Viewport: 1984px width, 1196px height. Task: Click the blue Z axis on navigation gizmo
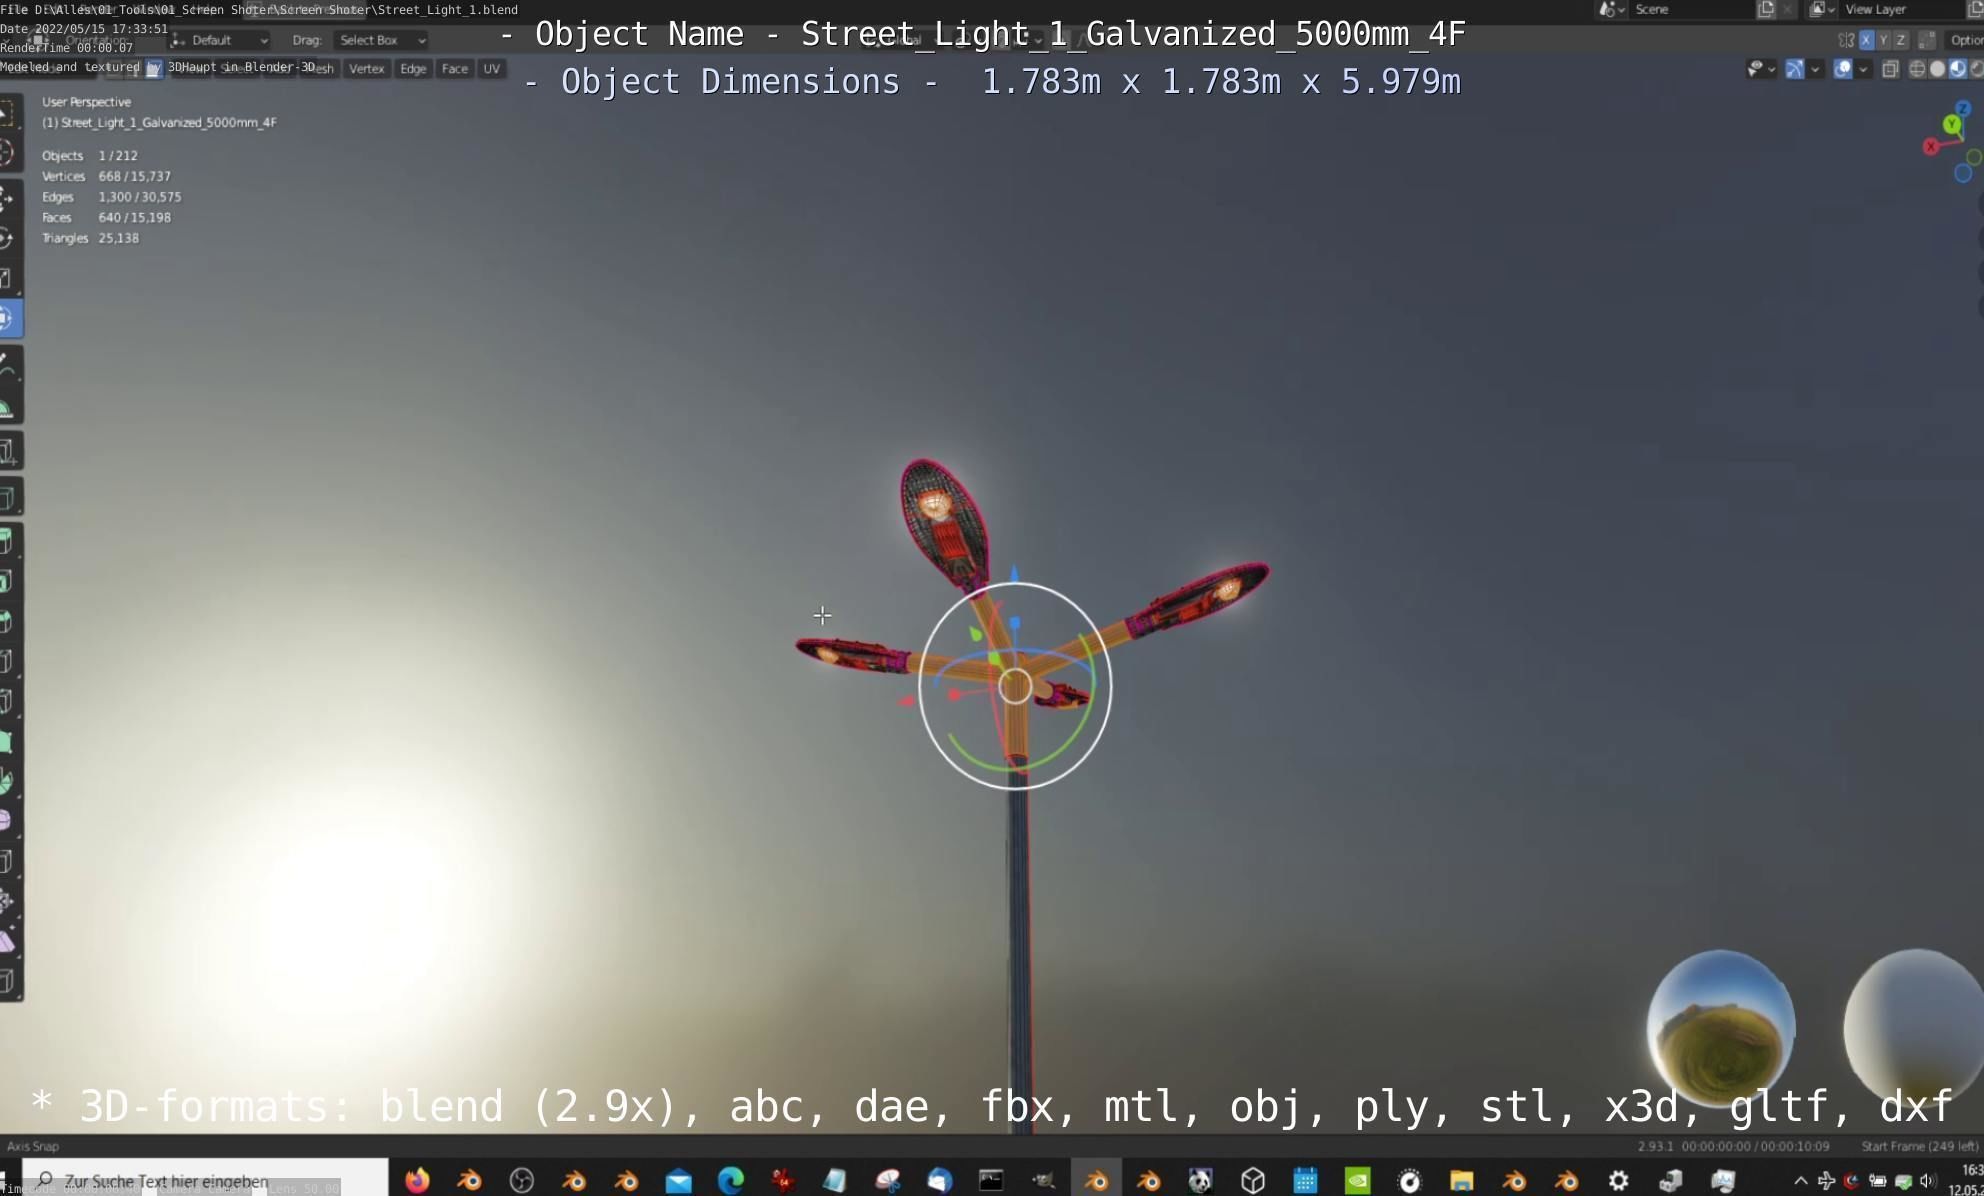click(1962, 108)
